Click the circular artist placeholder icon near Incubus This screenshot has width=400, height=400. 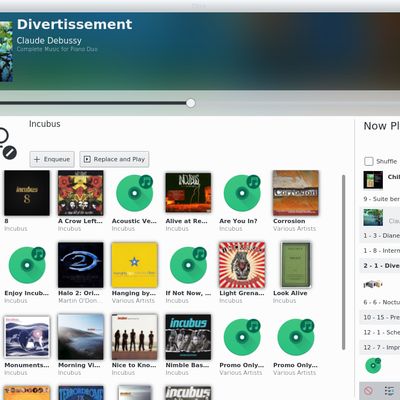tap(3, 136)
